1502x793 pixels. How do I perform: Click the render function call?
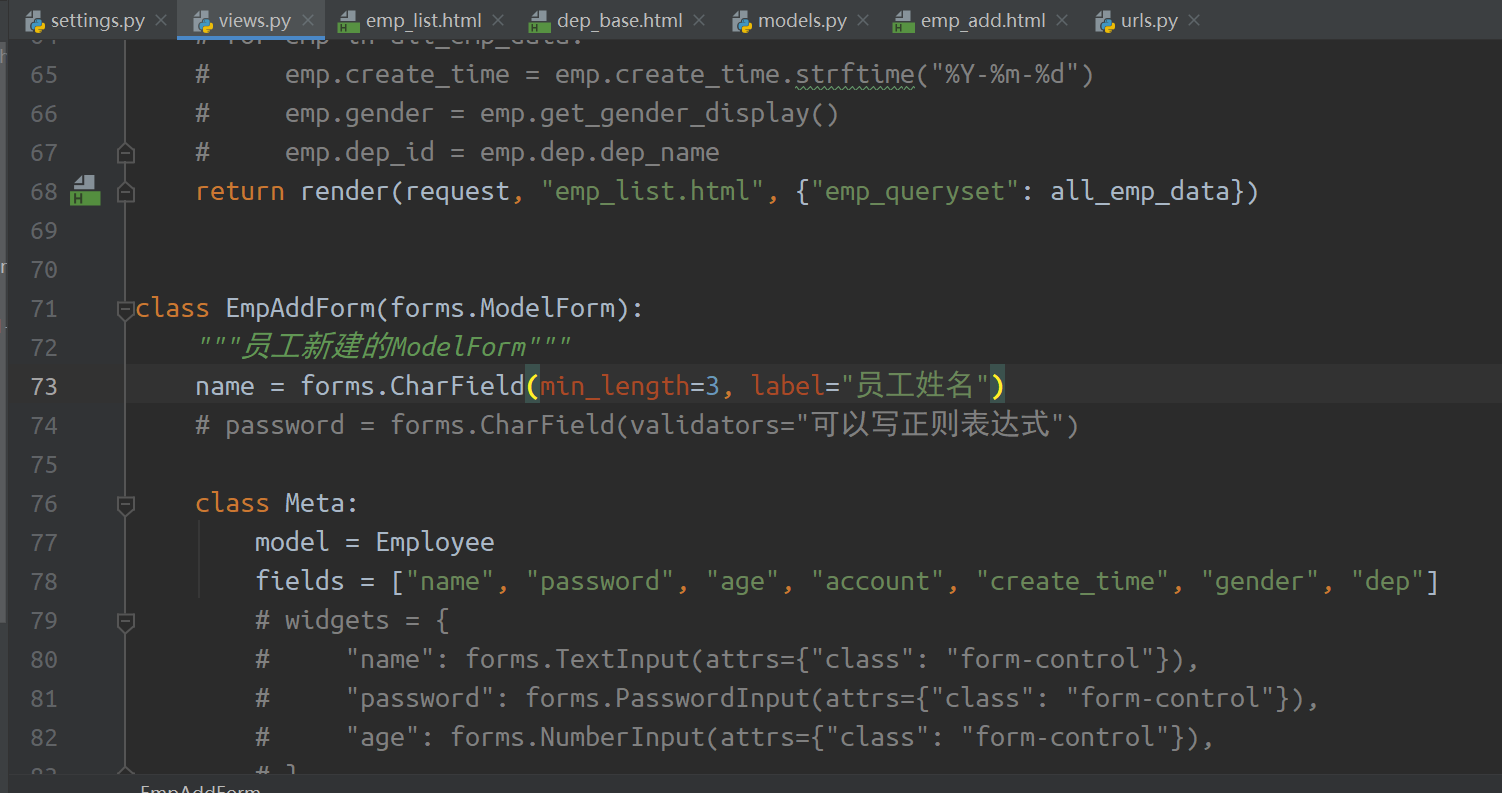coord(345,191)
